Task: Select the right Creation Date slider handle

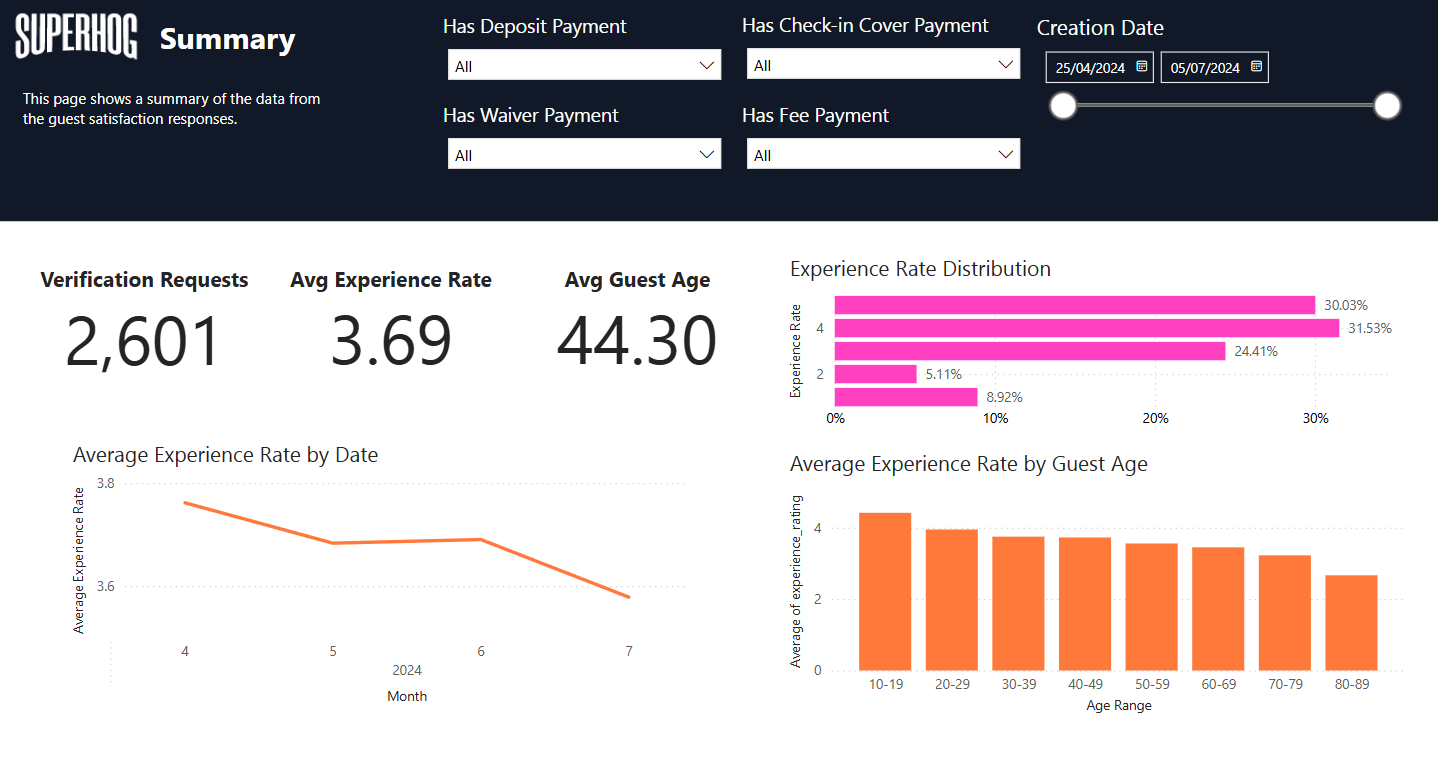Action: pos(1387,105)
